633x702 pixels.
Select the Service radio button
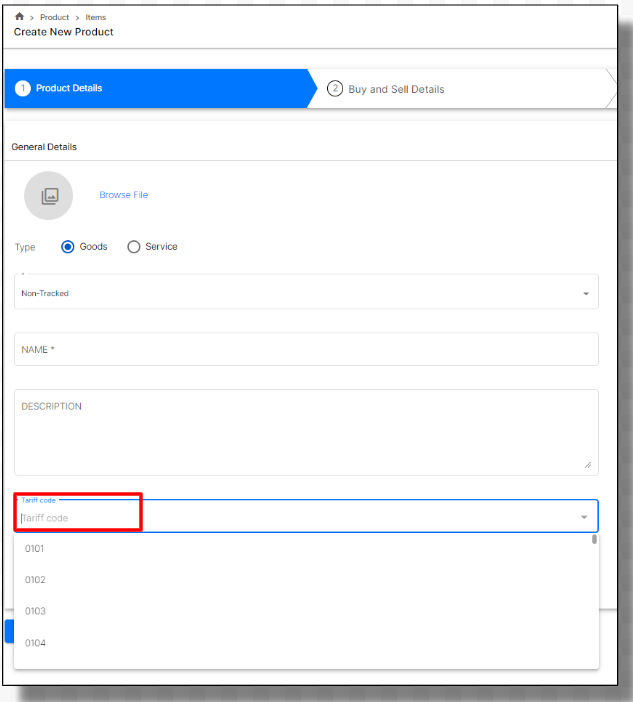pos(134,247)
